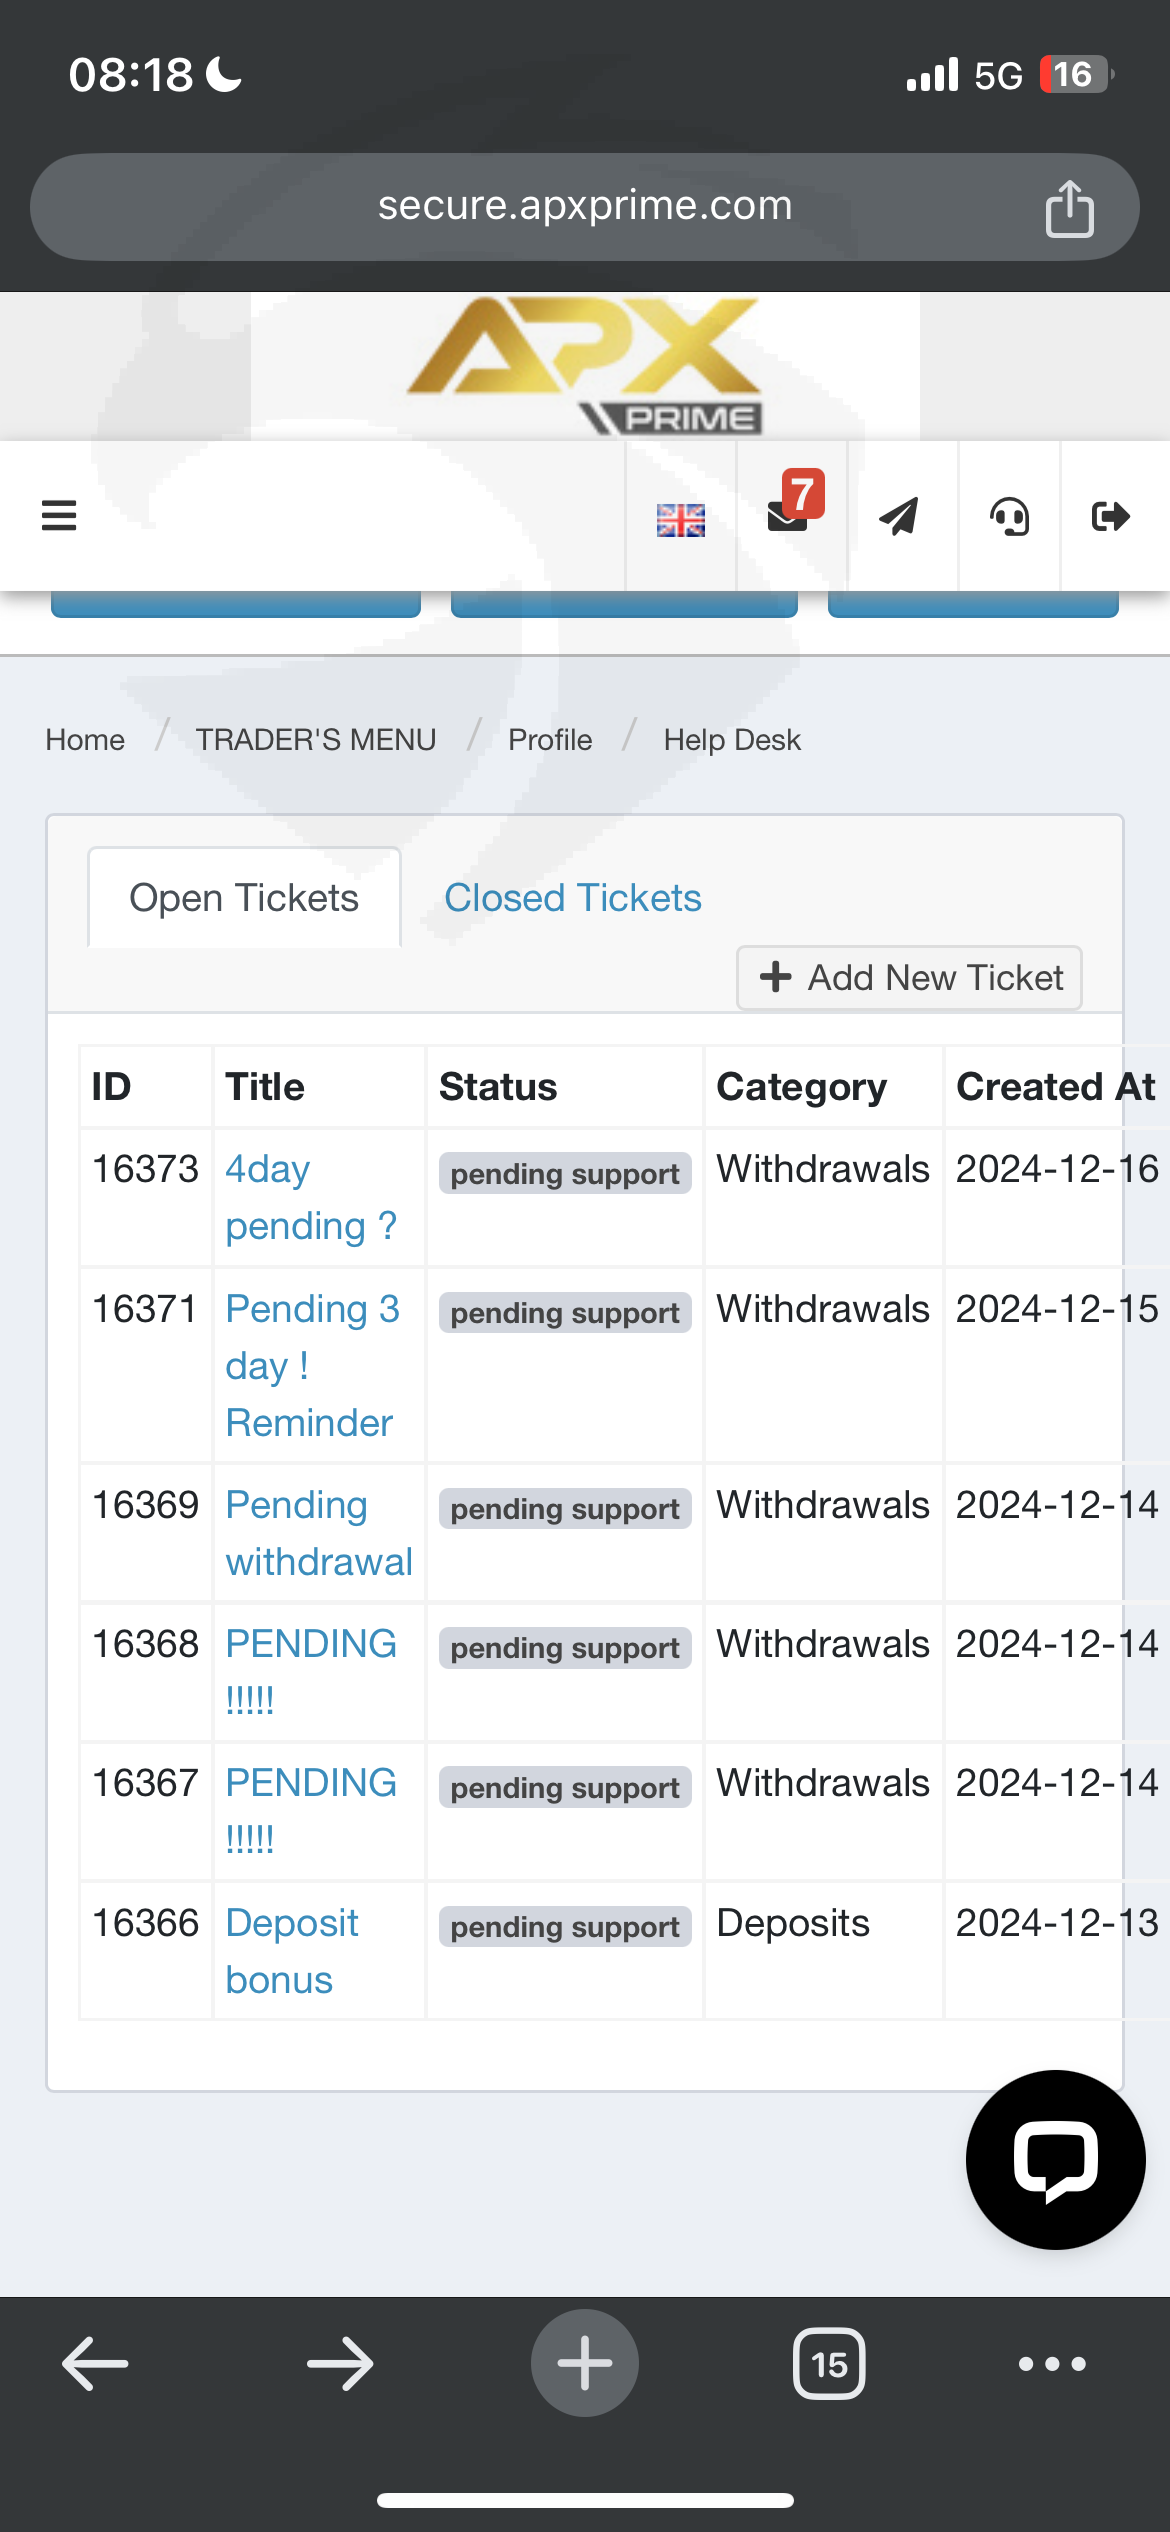Viewport: 1170px width, 2532px height.
Task: Tap the browser back arrow
Action: coord(95,2364)
